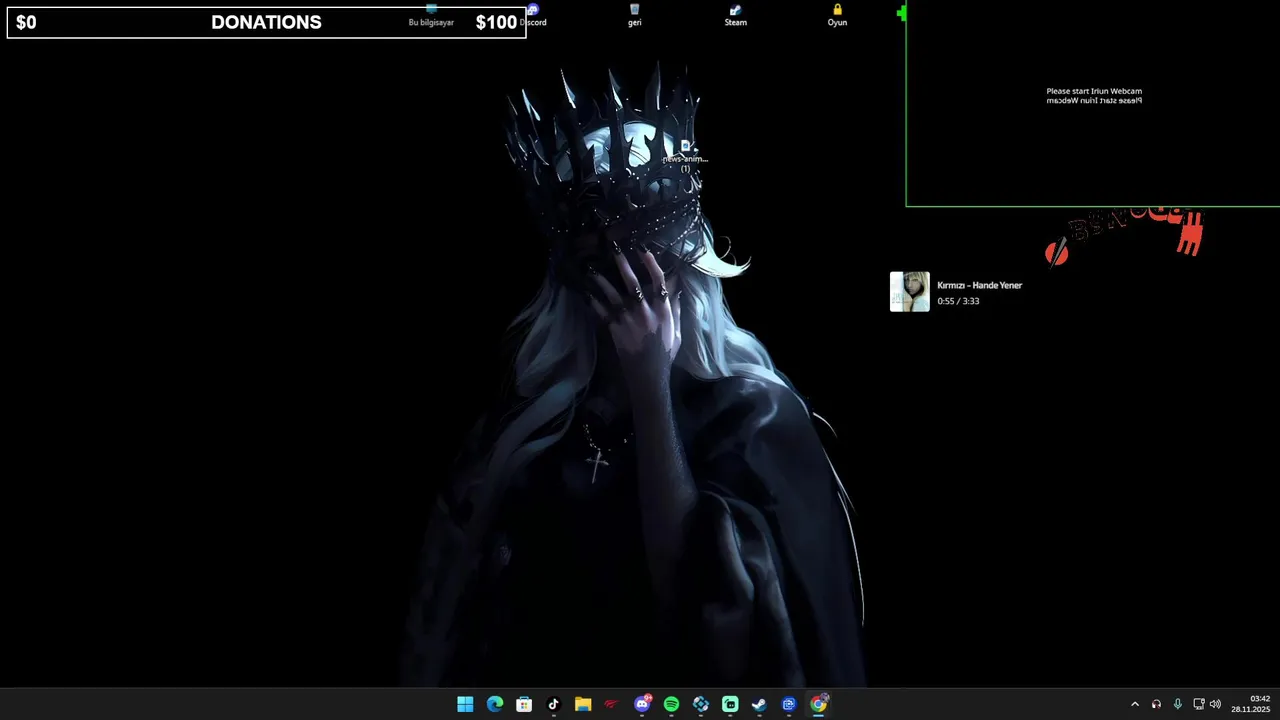Click the red wing logo taskbar icon

click(612, 704)
